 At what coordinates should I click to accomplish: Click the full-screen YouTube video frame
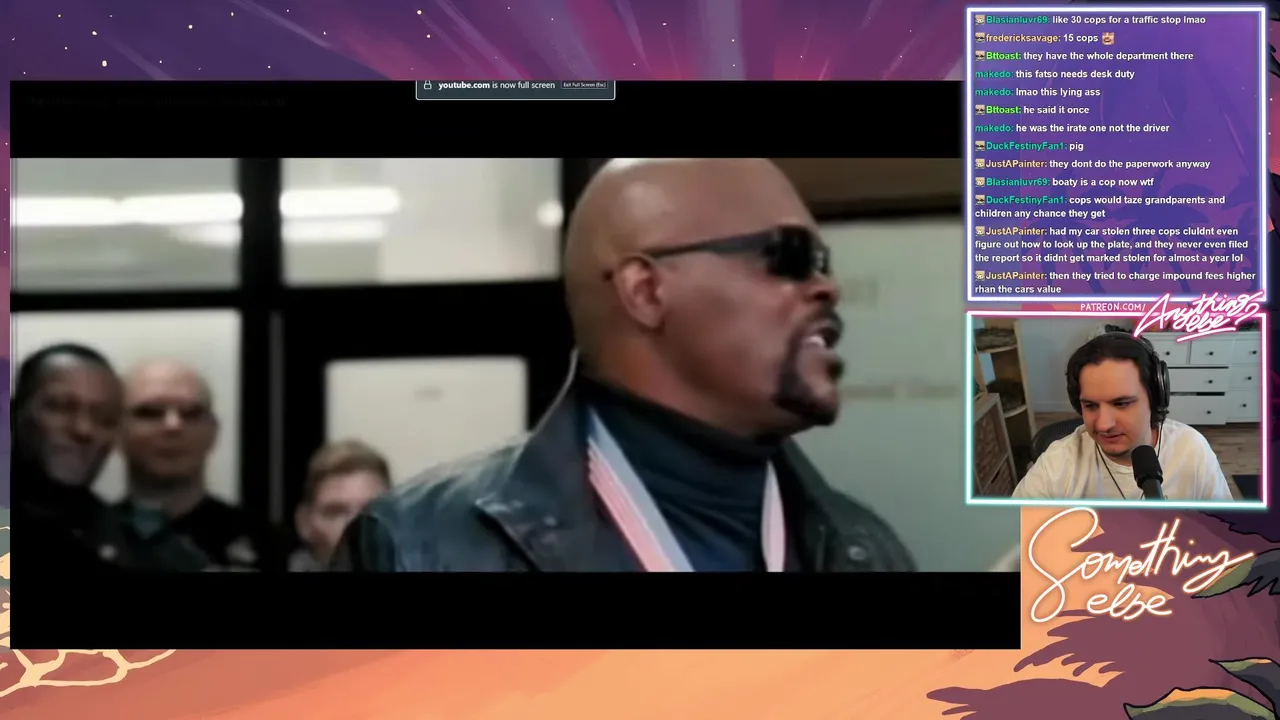pyautogui.click(x=515, y=364)
